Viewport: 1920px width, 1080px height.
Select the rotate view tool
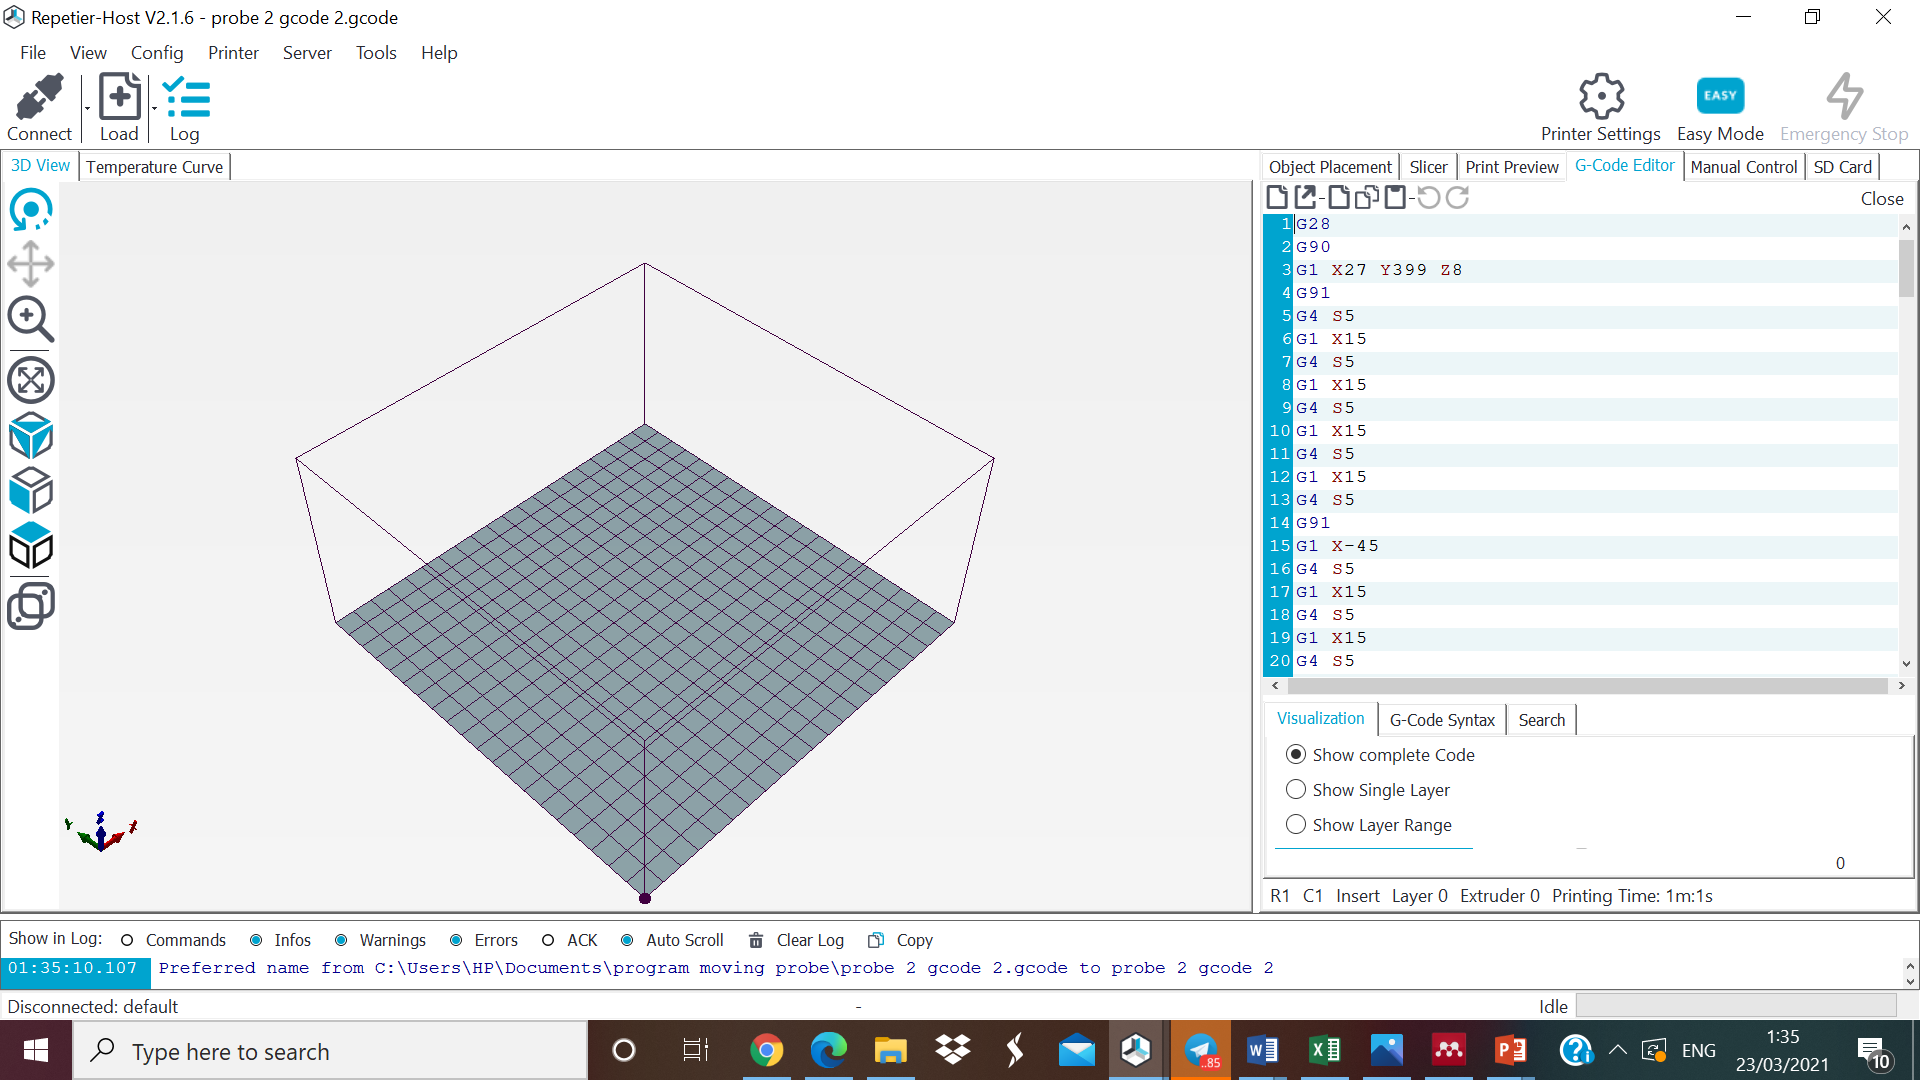31,210
